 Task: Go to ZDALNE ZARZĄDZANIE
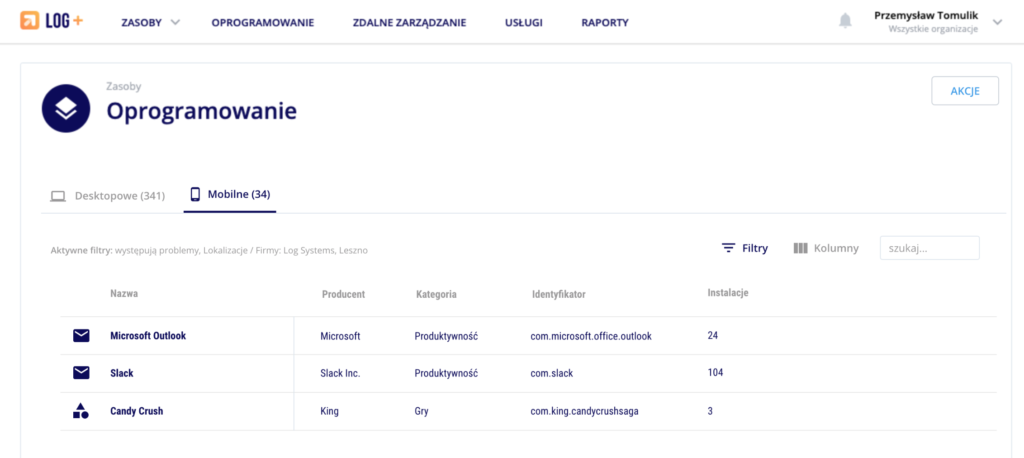[x=409, y=22]
